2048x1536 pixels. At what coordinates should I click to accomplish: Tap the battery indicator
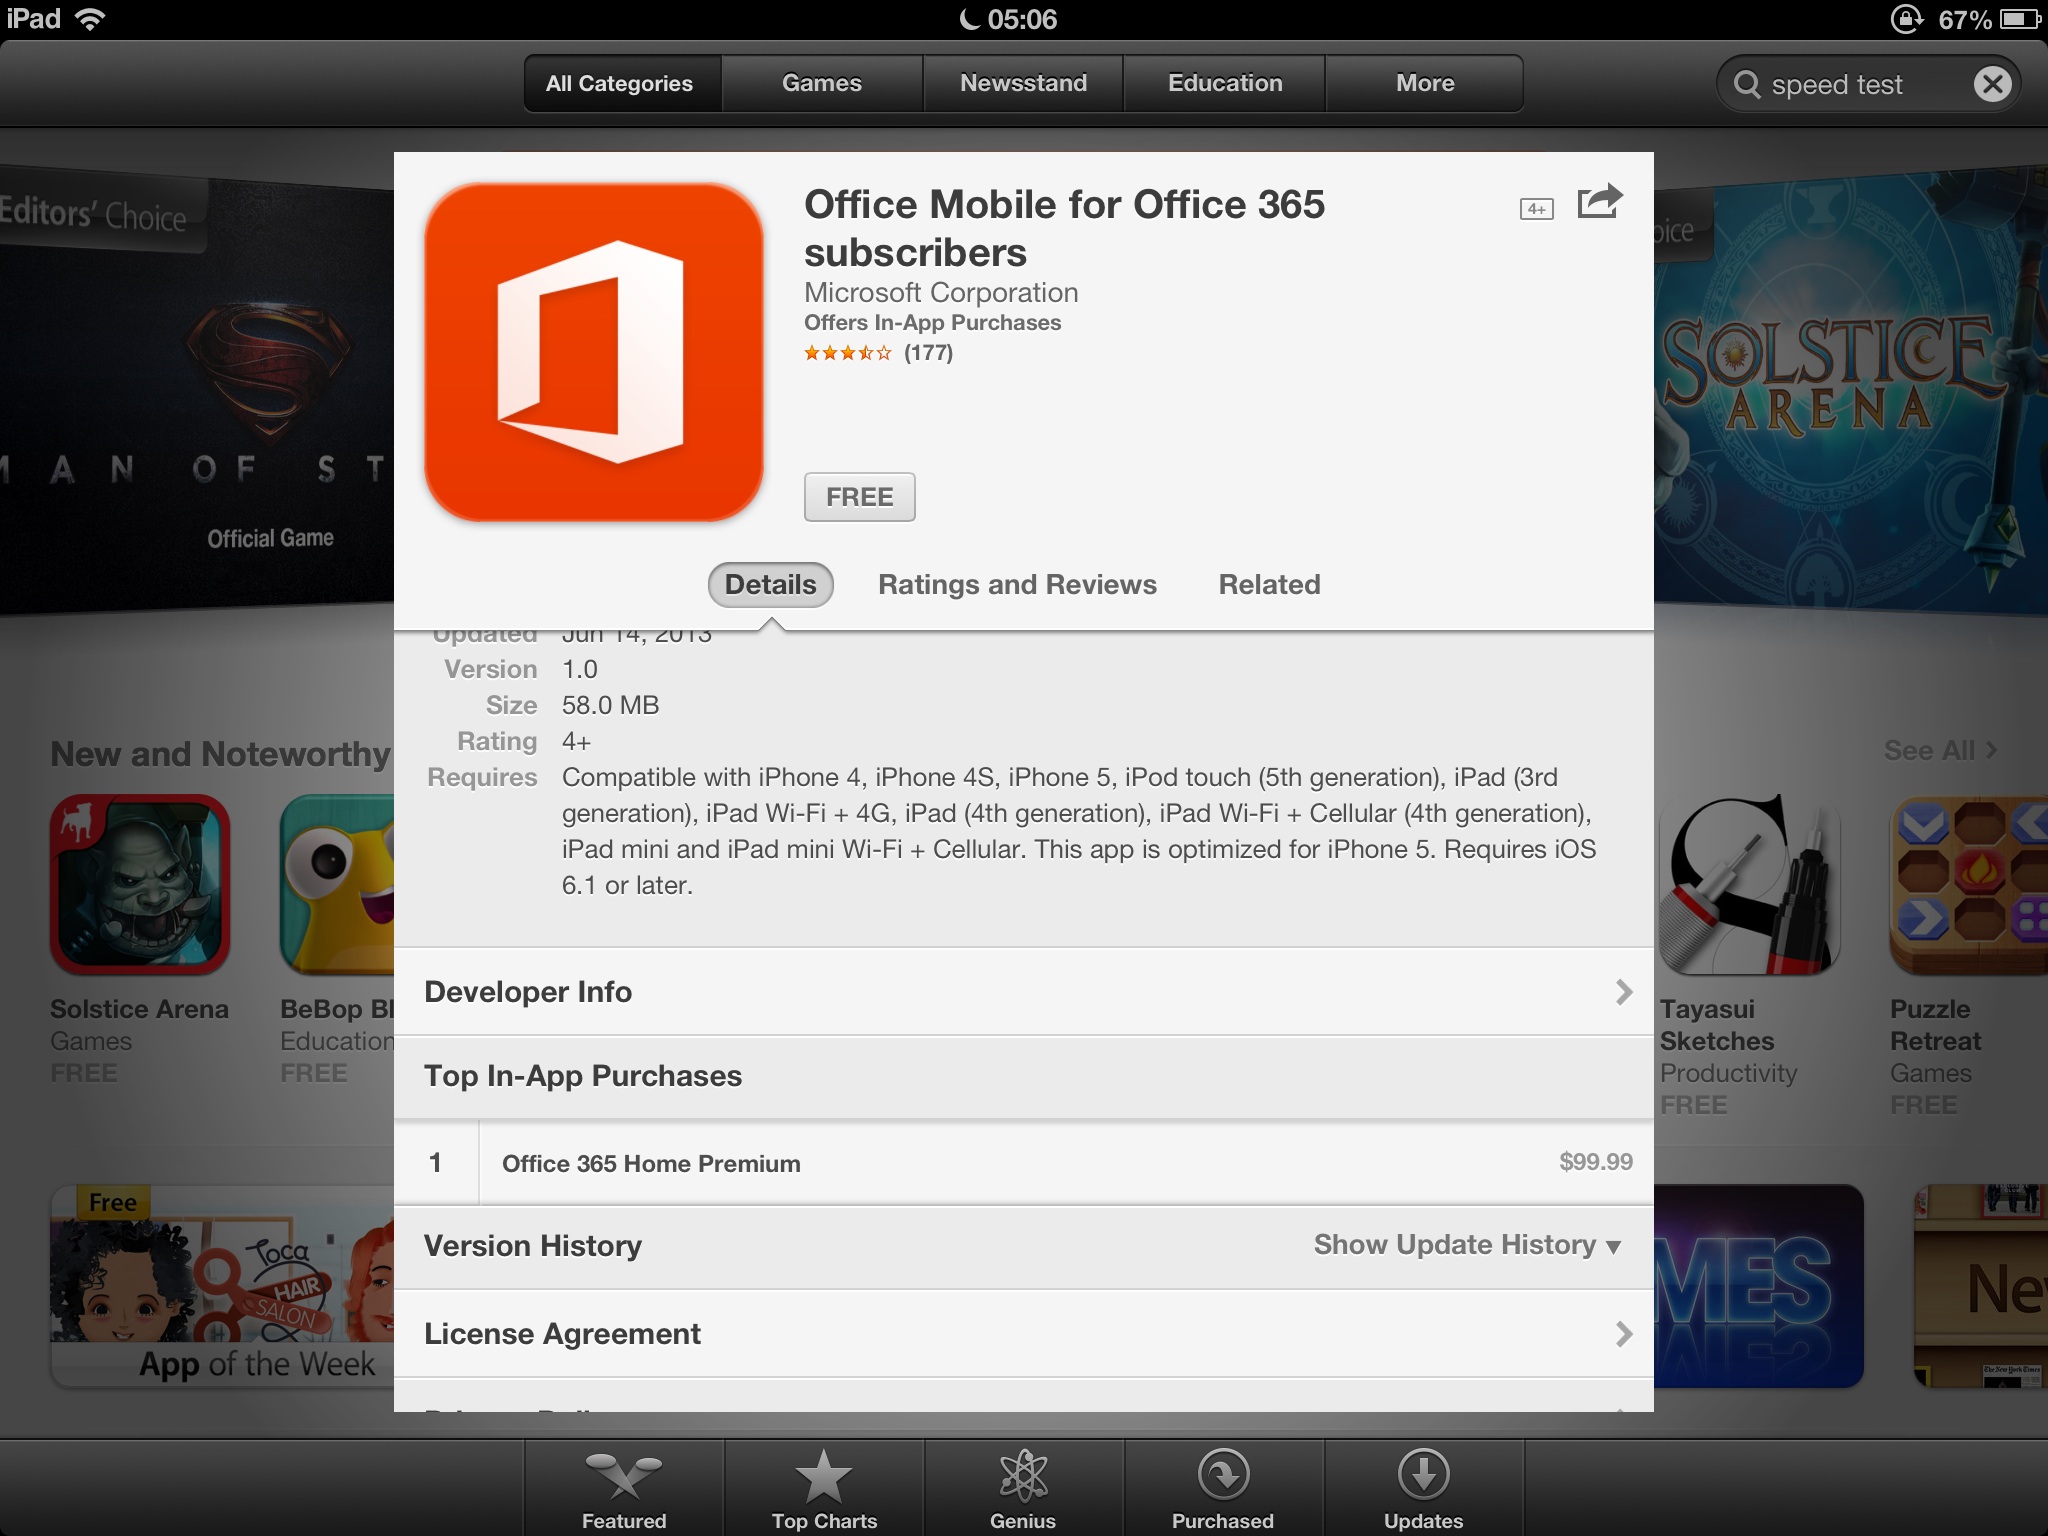tap(2020, 19)
